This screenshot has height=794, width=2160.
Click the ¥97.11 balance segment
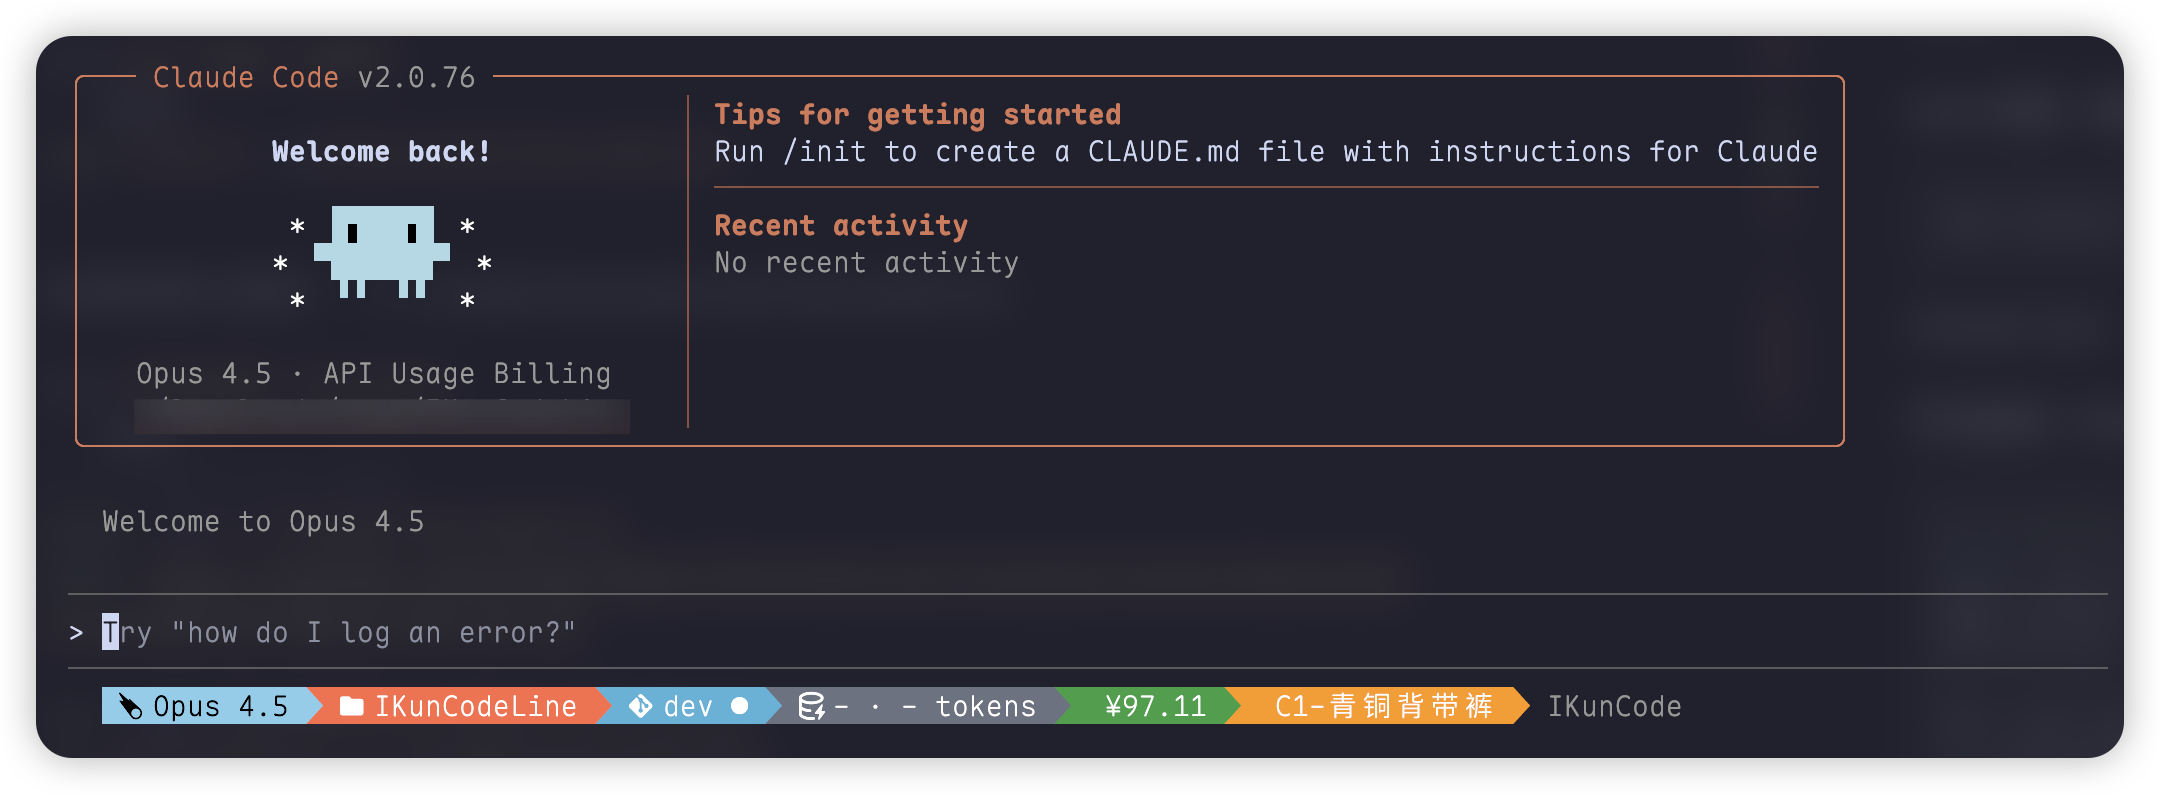point(1155,706)
